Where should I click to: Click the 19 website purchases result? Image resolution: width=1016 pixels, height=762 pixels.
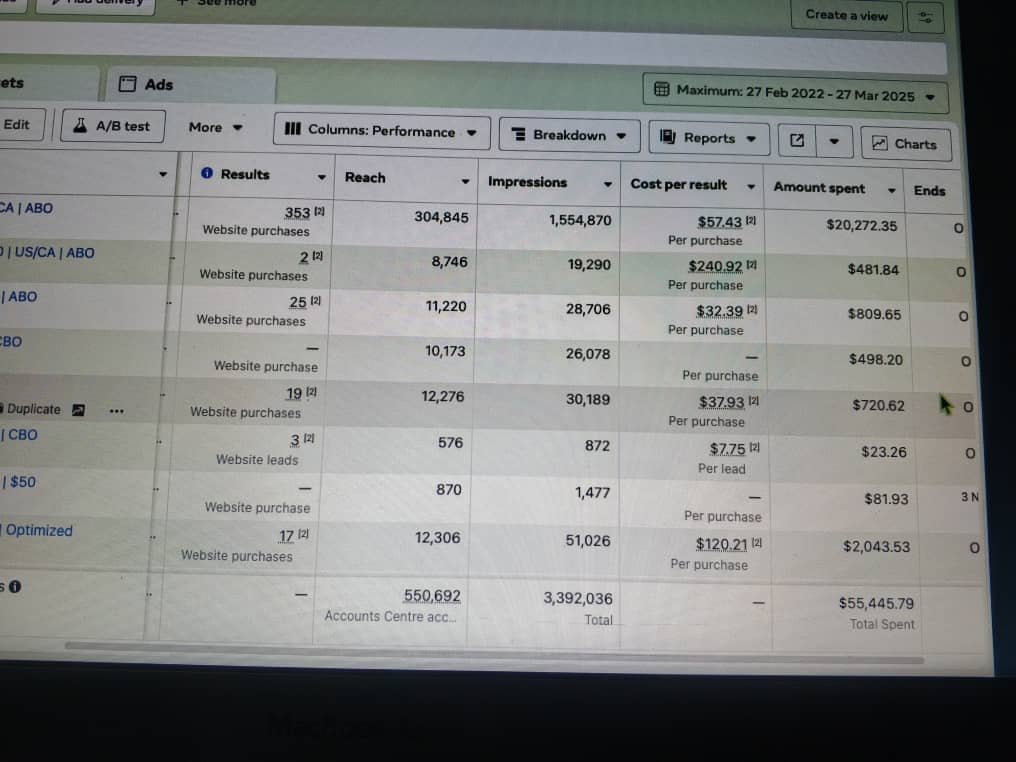pos(294,393)
